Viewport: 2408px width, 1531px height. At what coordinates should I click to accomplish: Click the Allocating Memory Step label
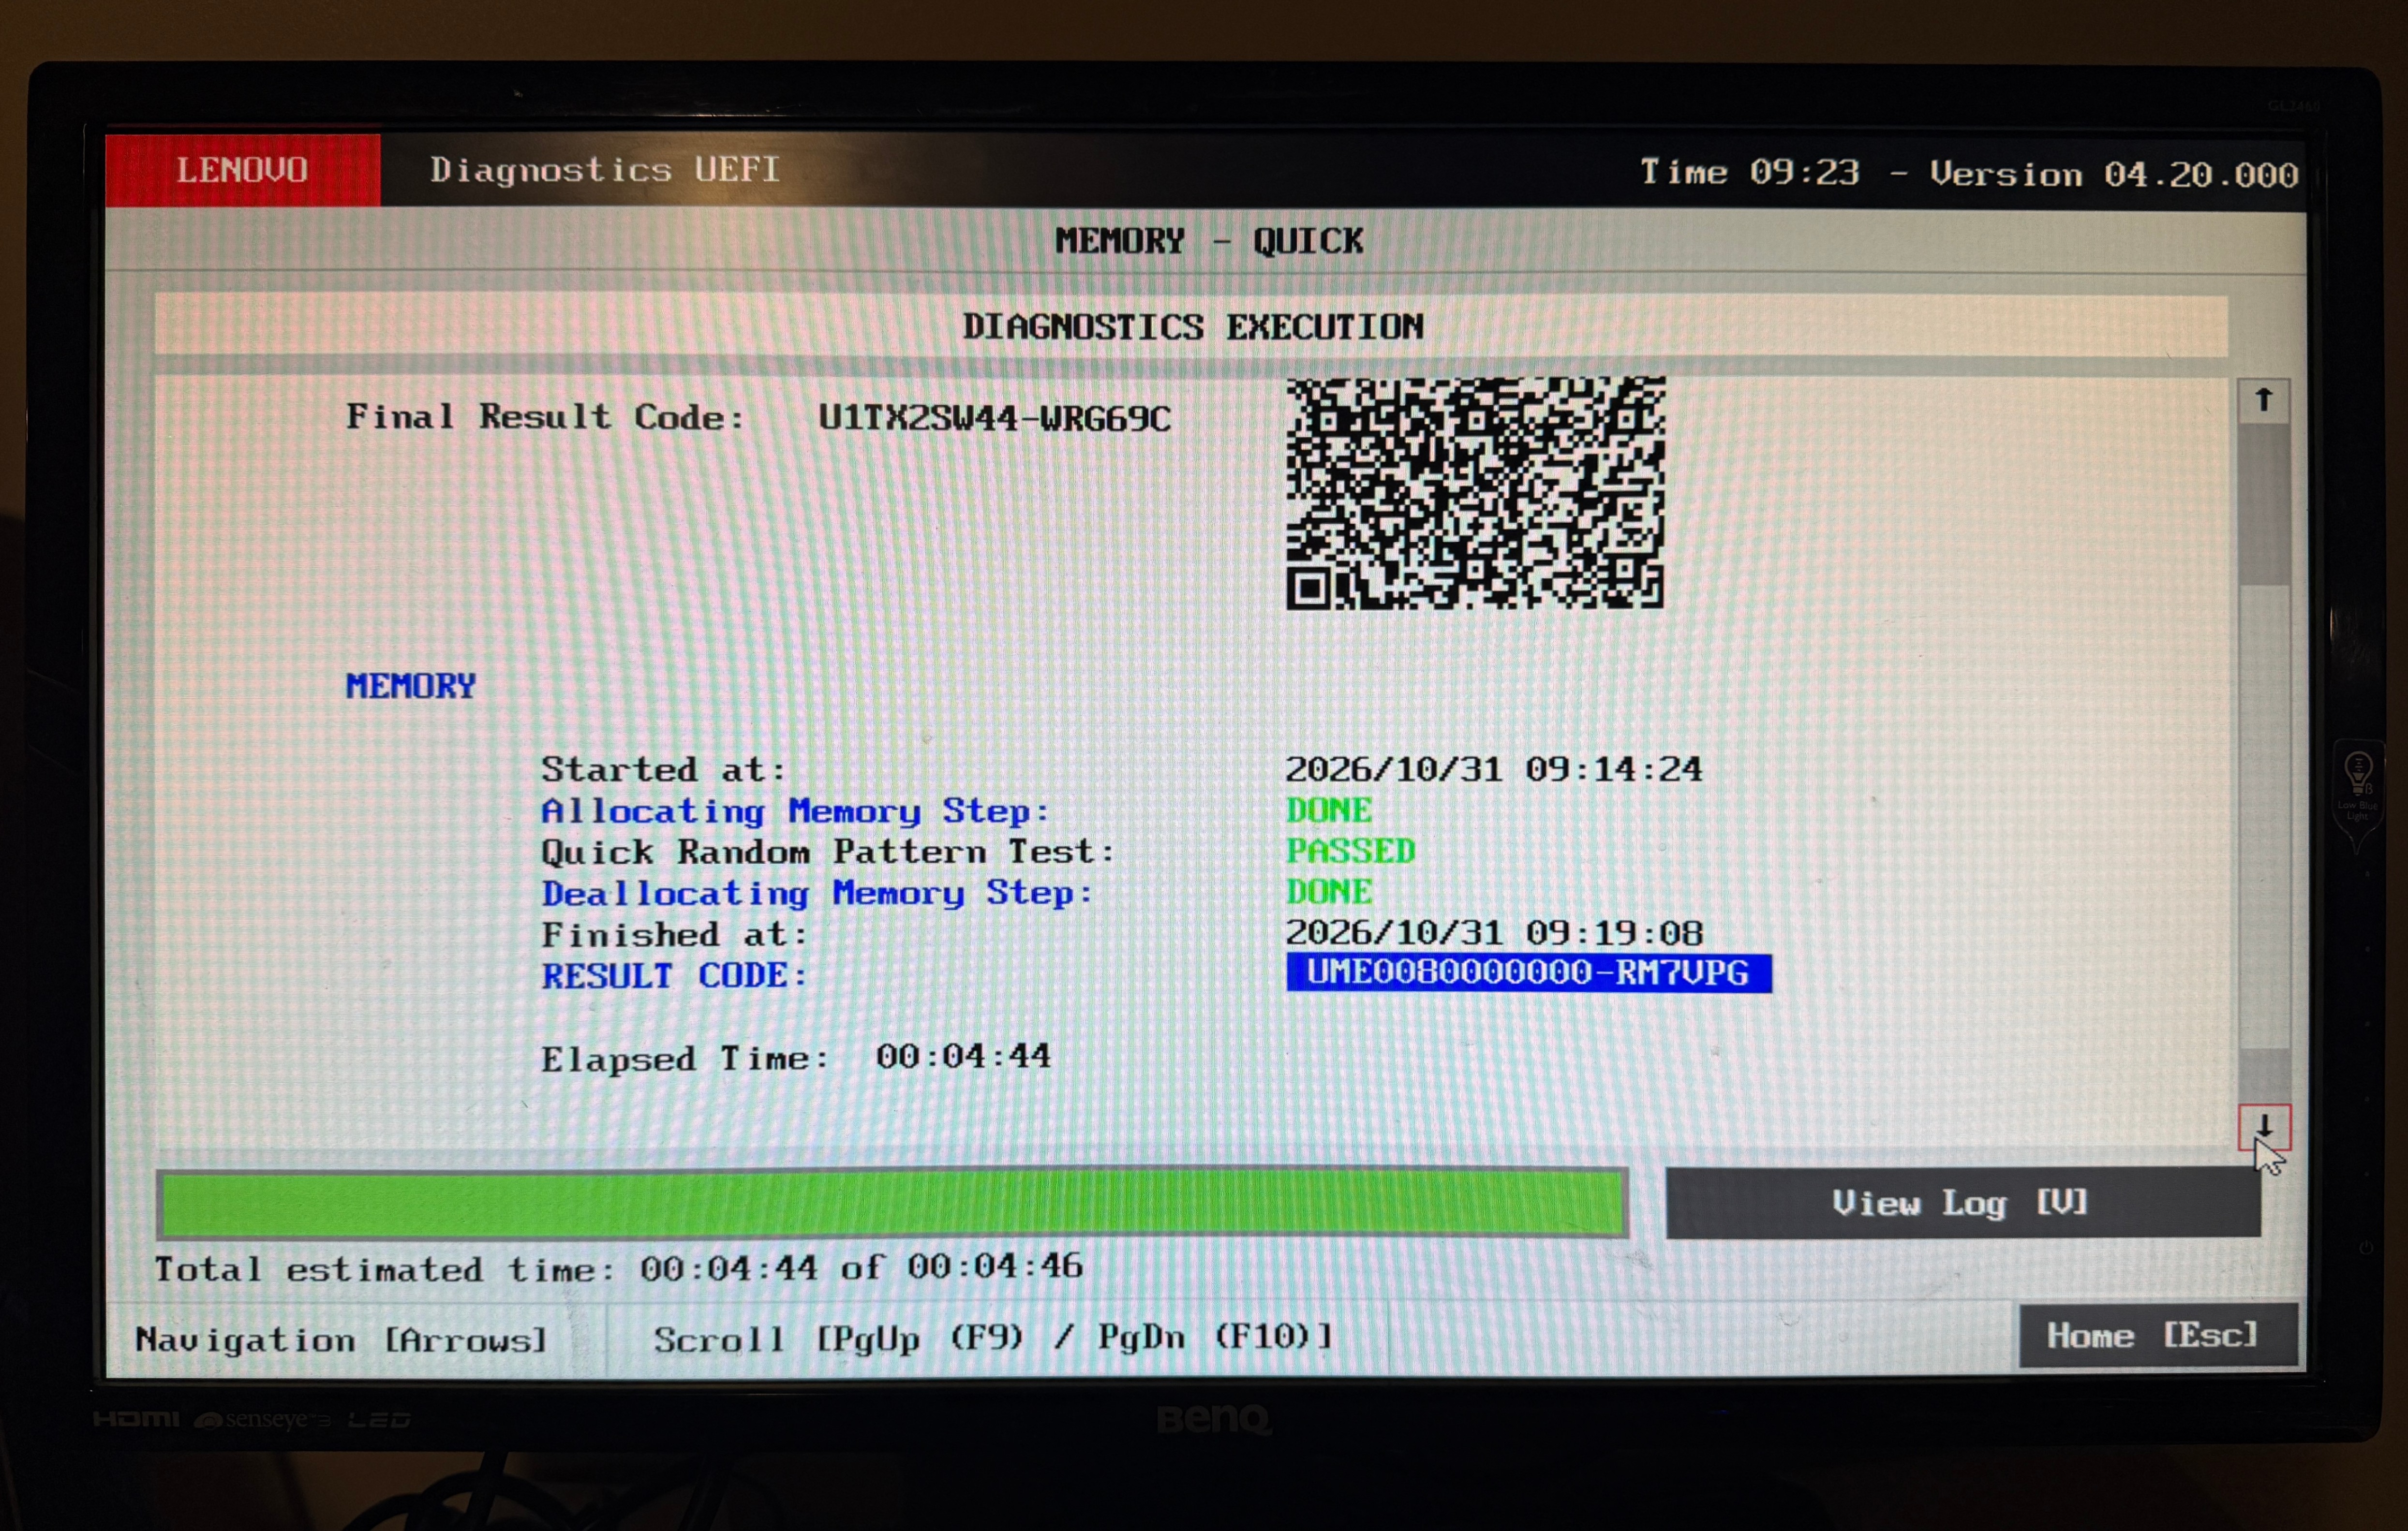tap(795, 811)
